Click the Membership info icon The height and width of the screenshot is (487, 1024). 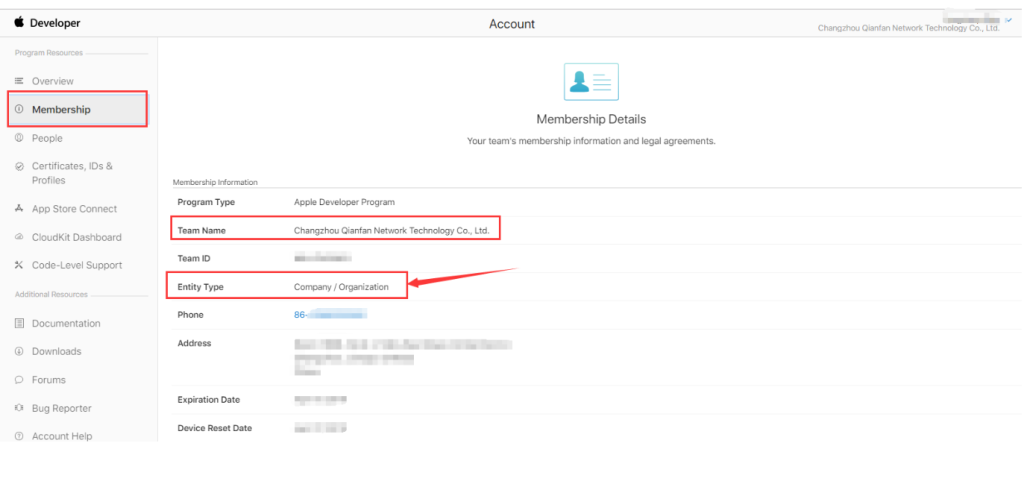coord(19,110)
